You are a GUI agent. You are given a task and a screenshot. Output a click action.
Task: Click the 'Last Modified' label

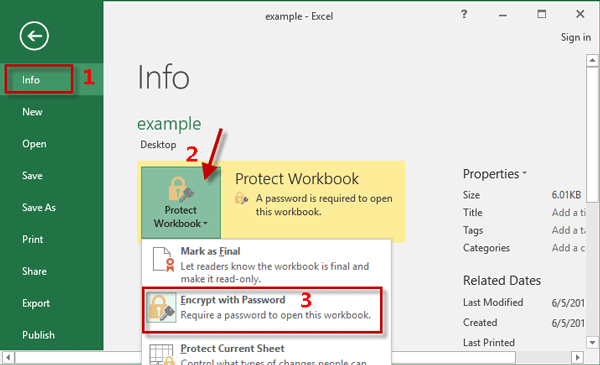pyautogui.click(x=493, y=302)
